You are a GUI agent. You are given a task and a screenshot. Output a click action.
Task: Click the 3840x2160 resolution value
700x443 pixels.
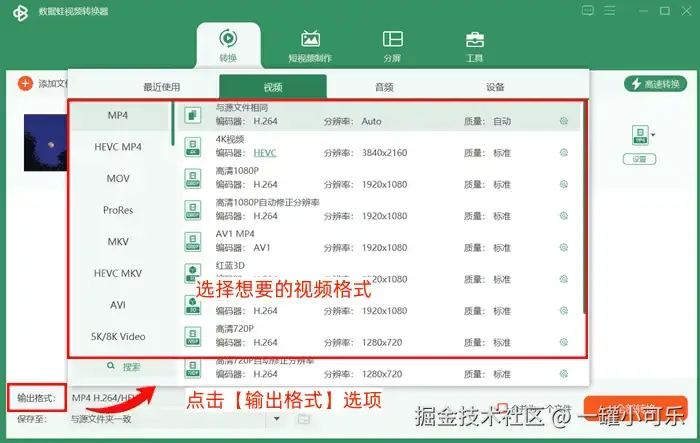click(x=384, y=153)
